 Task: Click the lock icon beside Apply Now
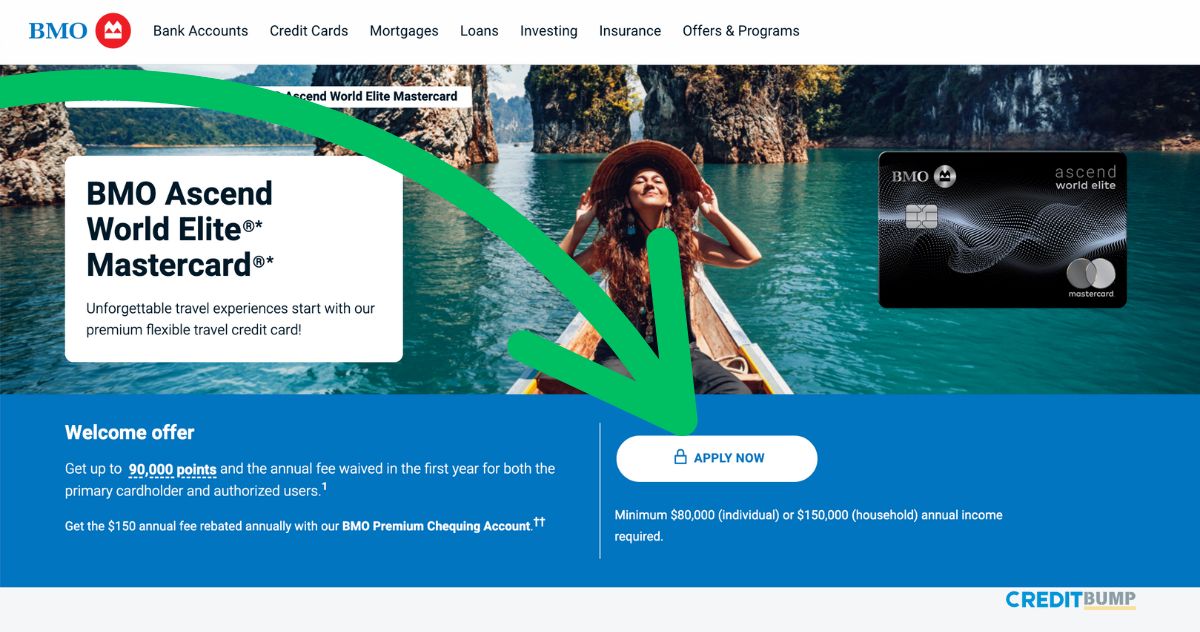coord(680,458)
